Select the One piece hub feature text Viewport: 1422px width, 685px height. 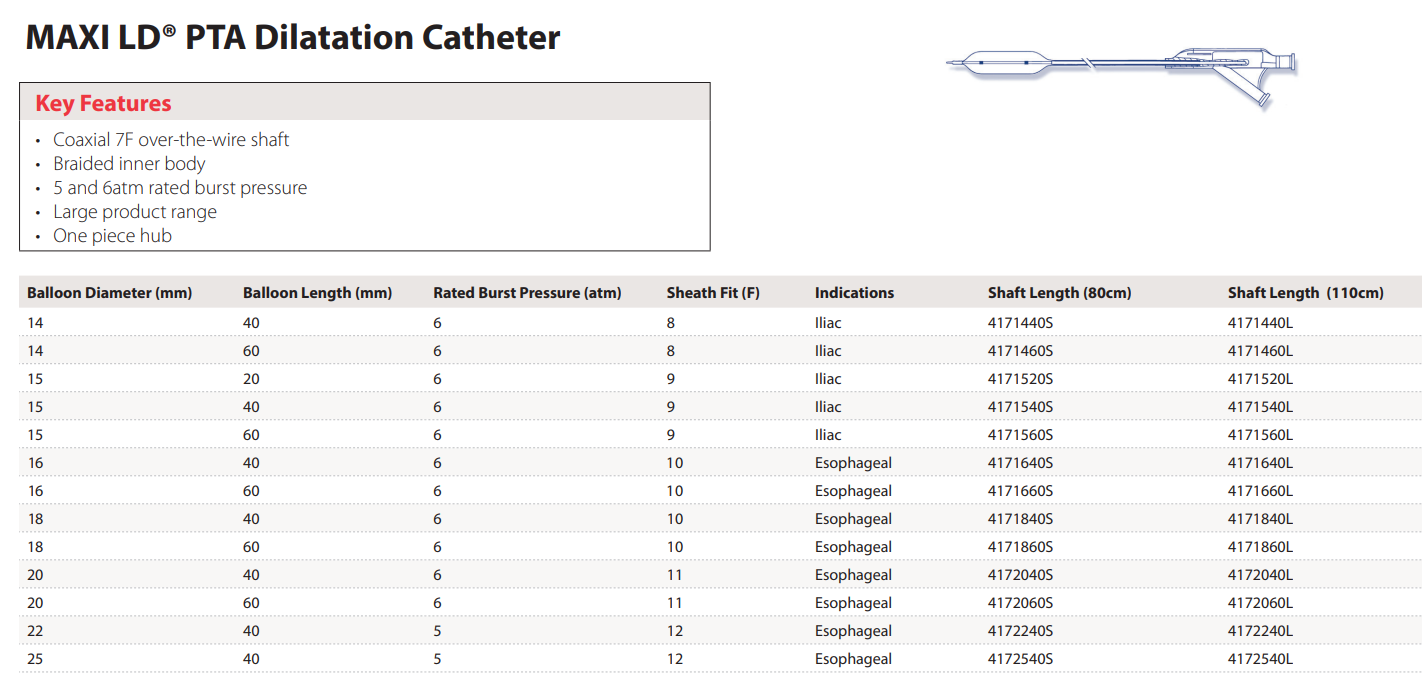point(112,236)
